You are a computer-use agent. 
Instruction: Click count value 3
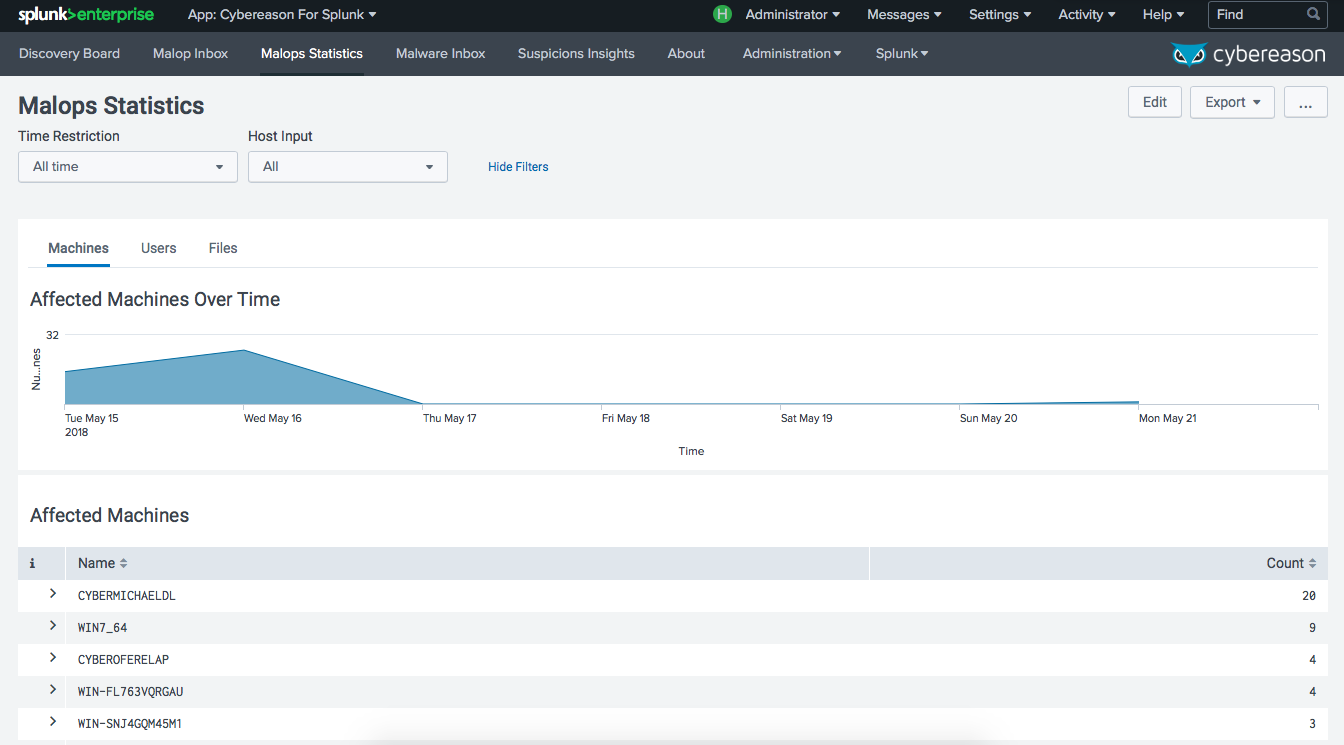tap(1312, 724)
